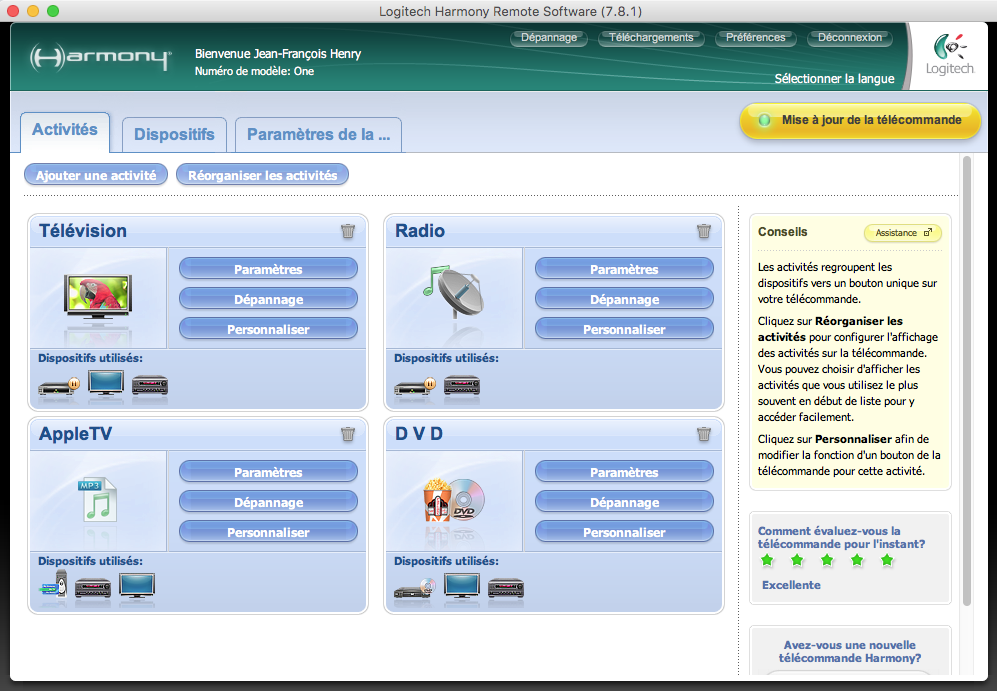Image resolution: width=997 pixels, height=691 pixels.
Task: Open Dépannage for the AppleTV activity
Action: point(268,502)
